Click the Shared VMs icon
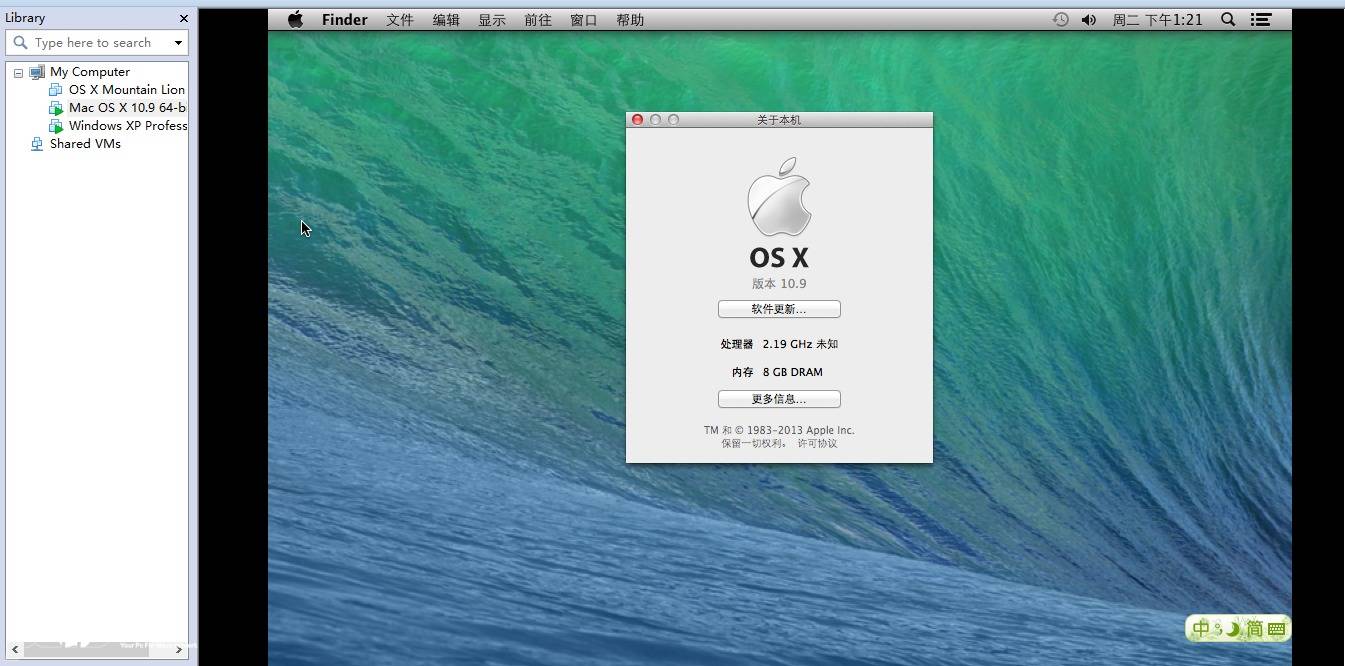1345x666 pixels. (37, 144)
